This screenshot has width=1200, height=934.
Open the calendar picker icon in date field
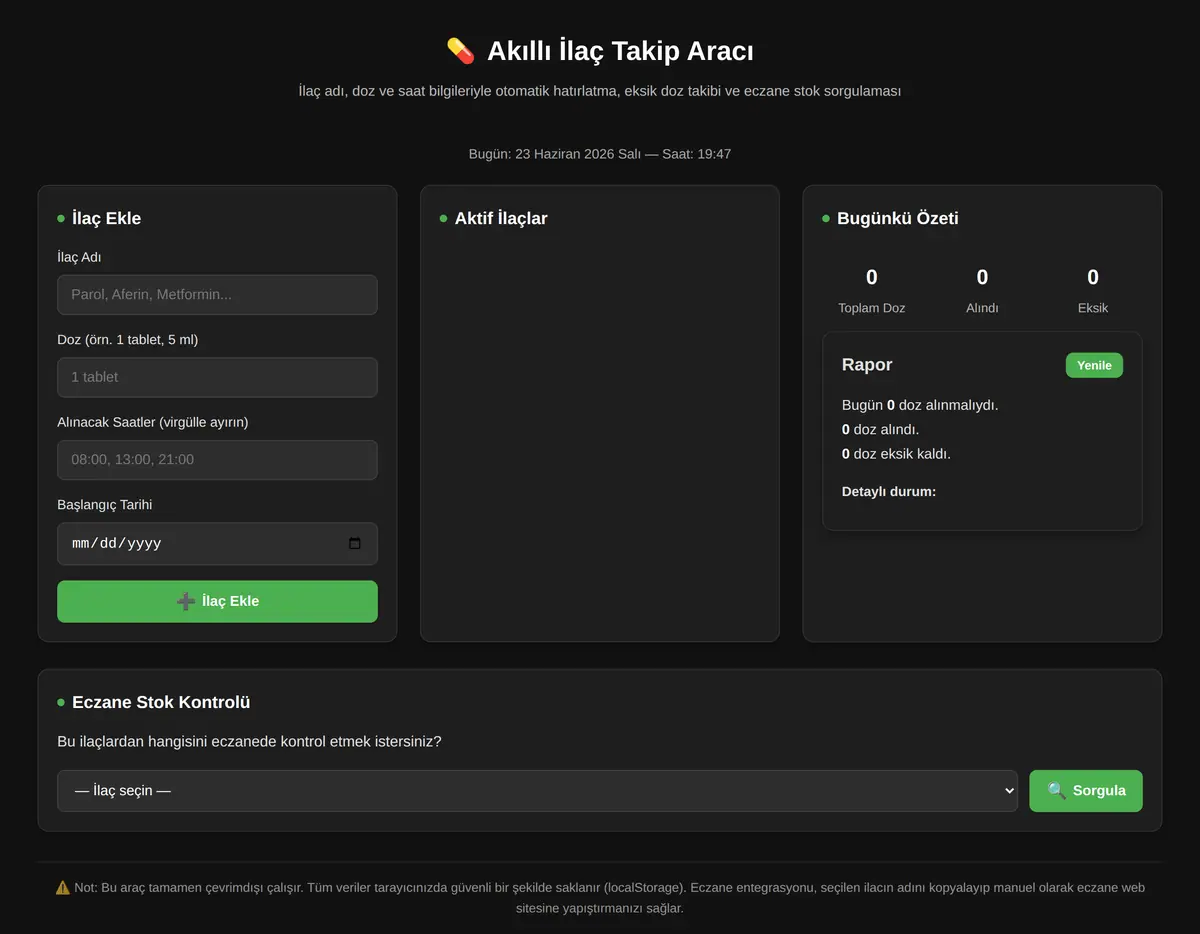tap(355, 543)
